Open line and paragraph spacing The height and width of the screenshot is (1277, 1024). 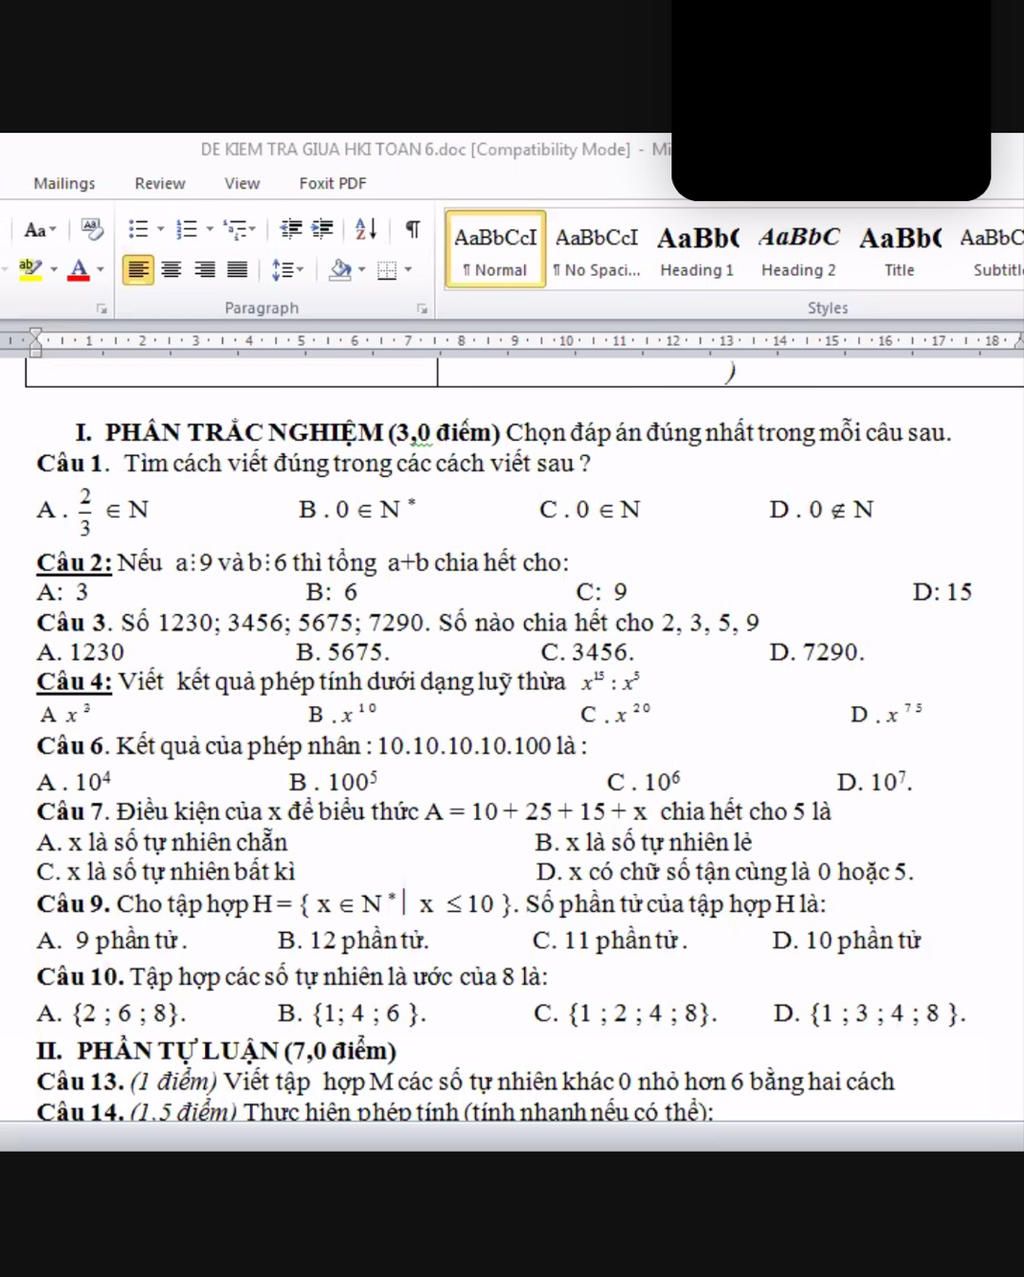pyautogui.click(x=286, y=270)
